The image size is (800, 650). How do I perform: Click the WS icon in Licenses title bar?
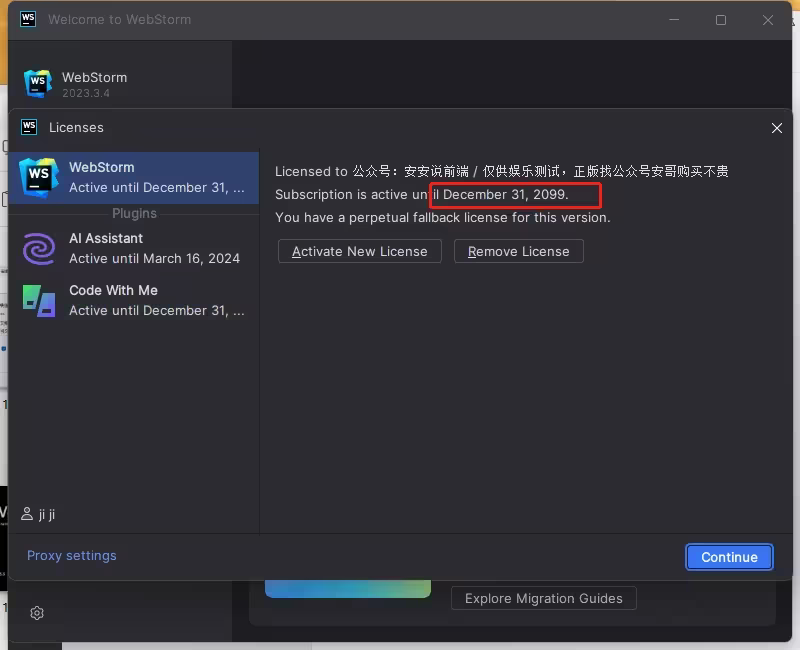pos(29,127)
